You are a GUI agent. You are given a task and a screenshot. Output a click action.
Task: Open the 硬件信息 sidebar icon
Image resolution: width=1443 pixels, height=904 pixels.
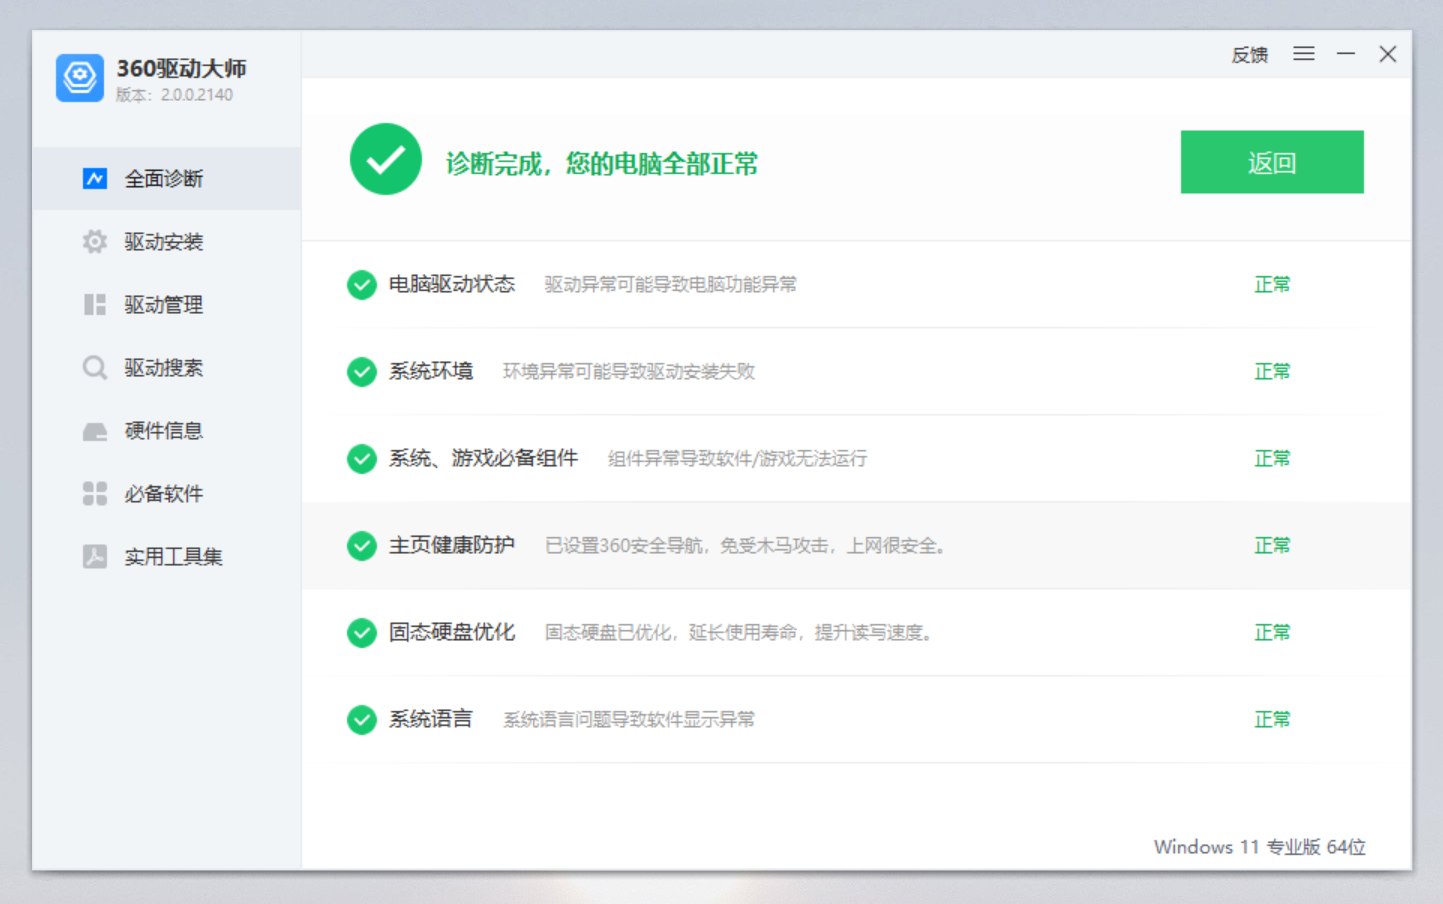95,431
